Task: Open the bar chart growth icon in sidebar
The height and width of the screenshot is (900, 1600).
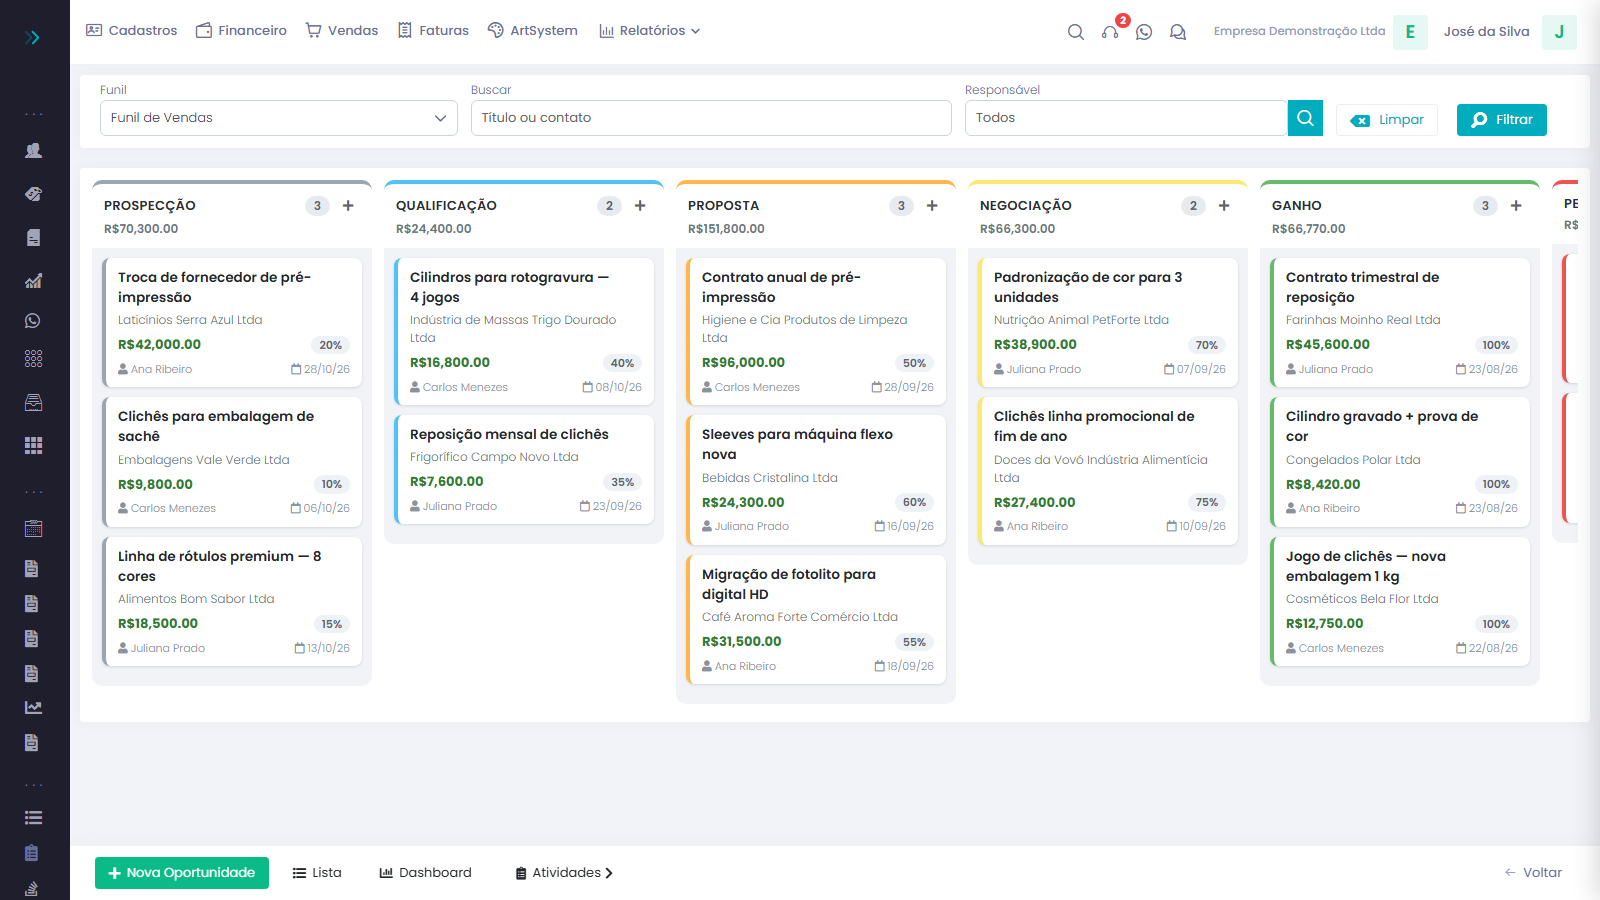Action: click(33, 280)
